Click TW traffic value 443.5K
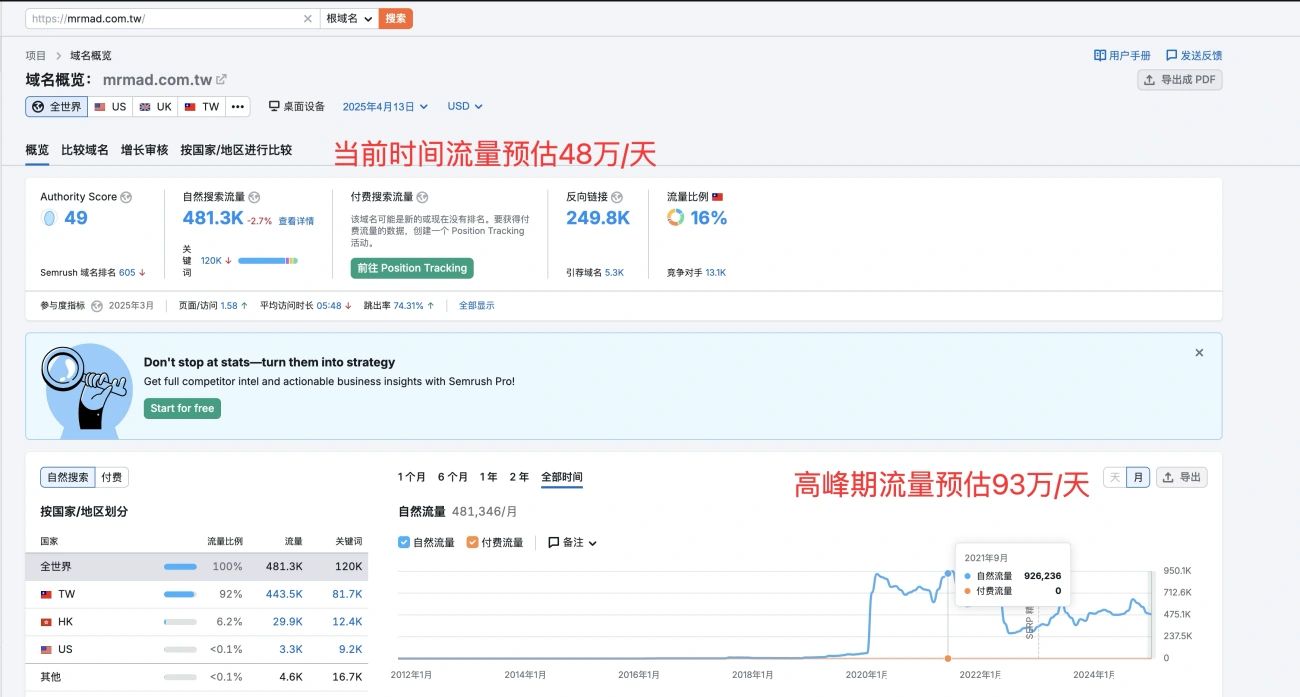 [284, 594]
